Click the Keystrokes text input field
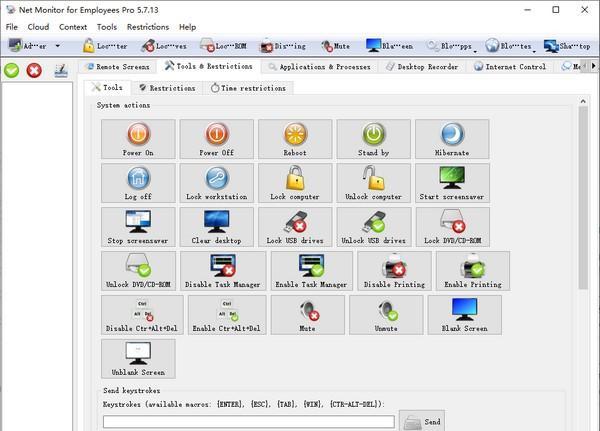Viewport: 600px width, 431px height. point(248,422)
